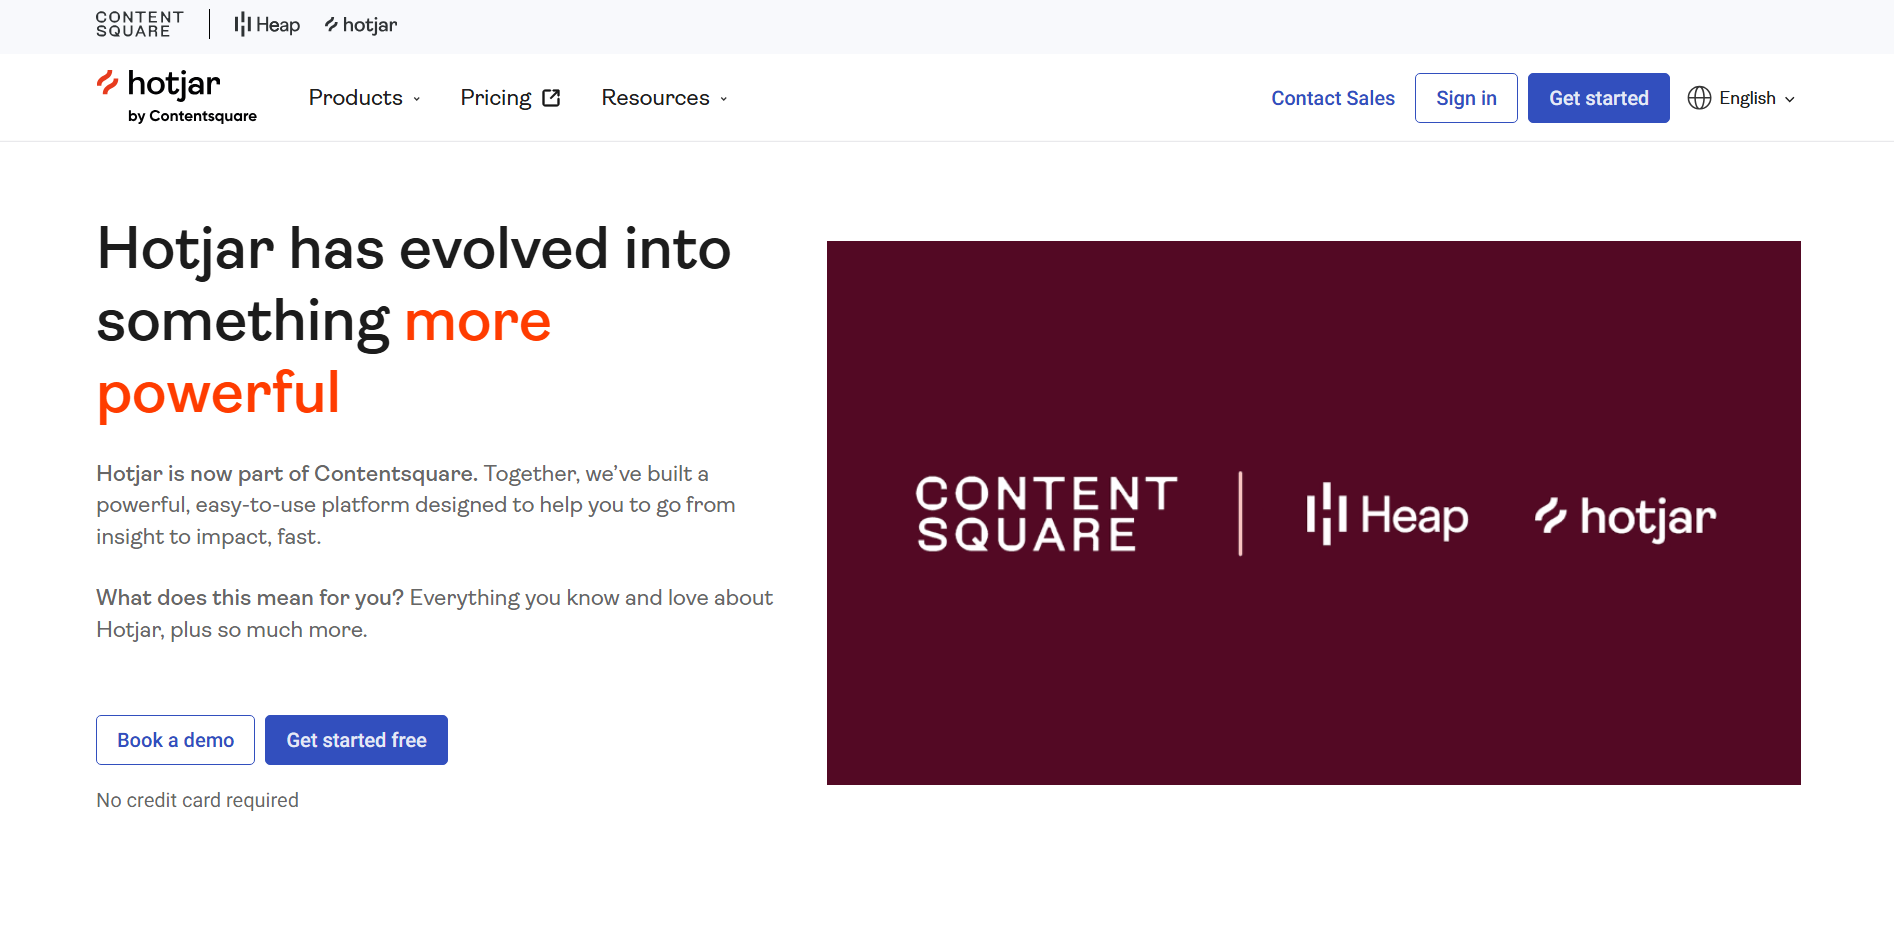Expand the Products menu
Screen dimensions: 1894x939
[365, 98]
